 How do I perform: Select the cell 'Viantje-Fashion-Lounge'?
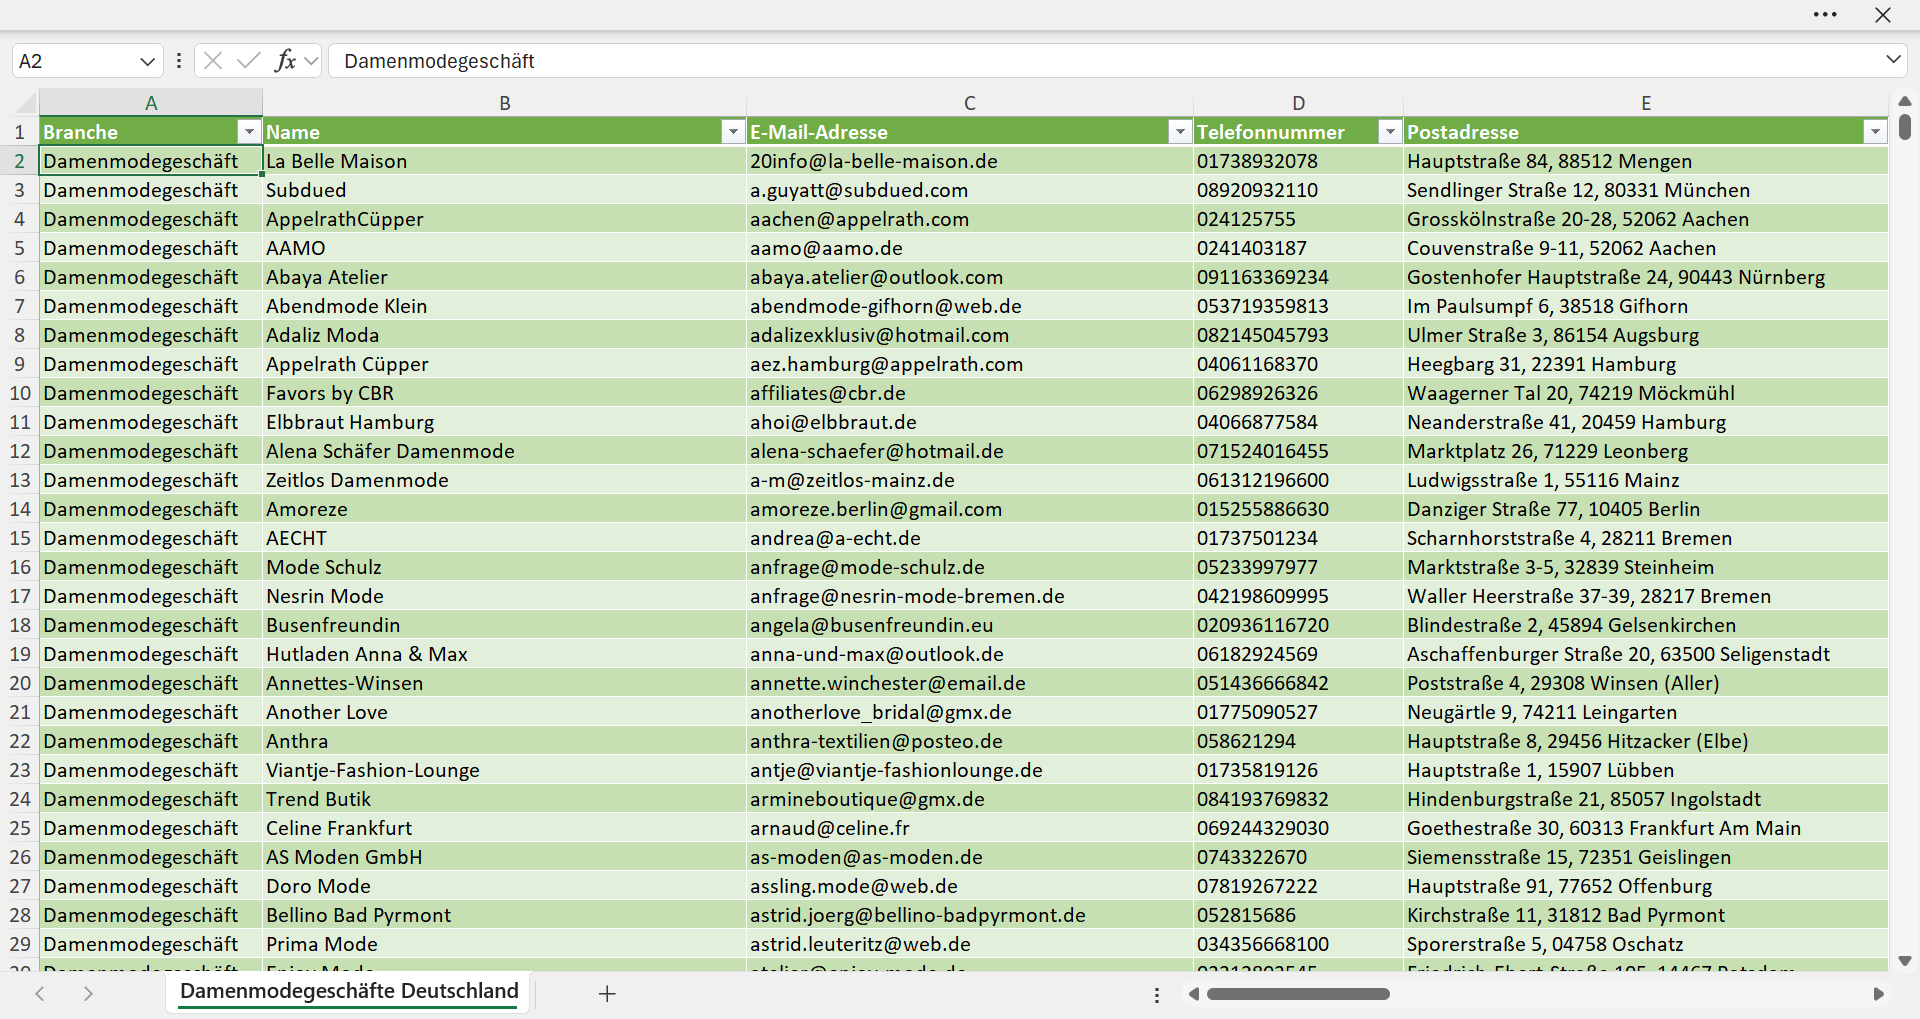pyautogui.click(x=504, y=770)
